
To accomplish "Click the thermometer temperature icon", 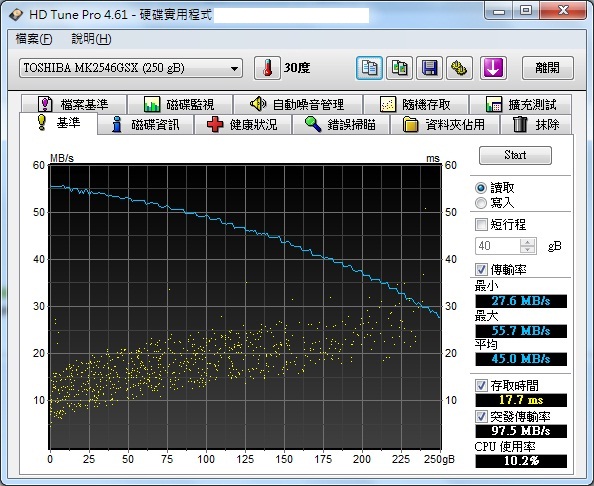I will [x=267, y=68].
